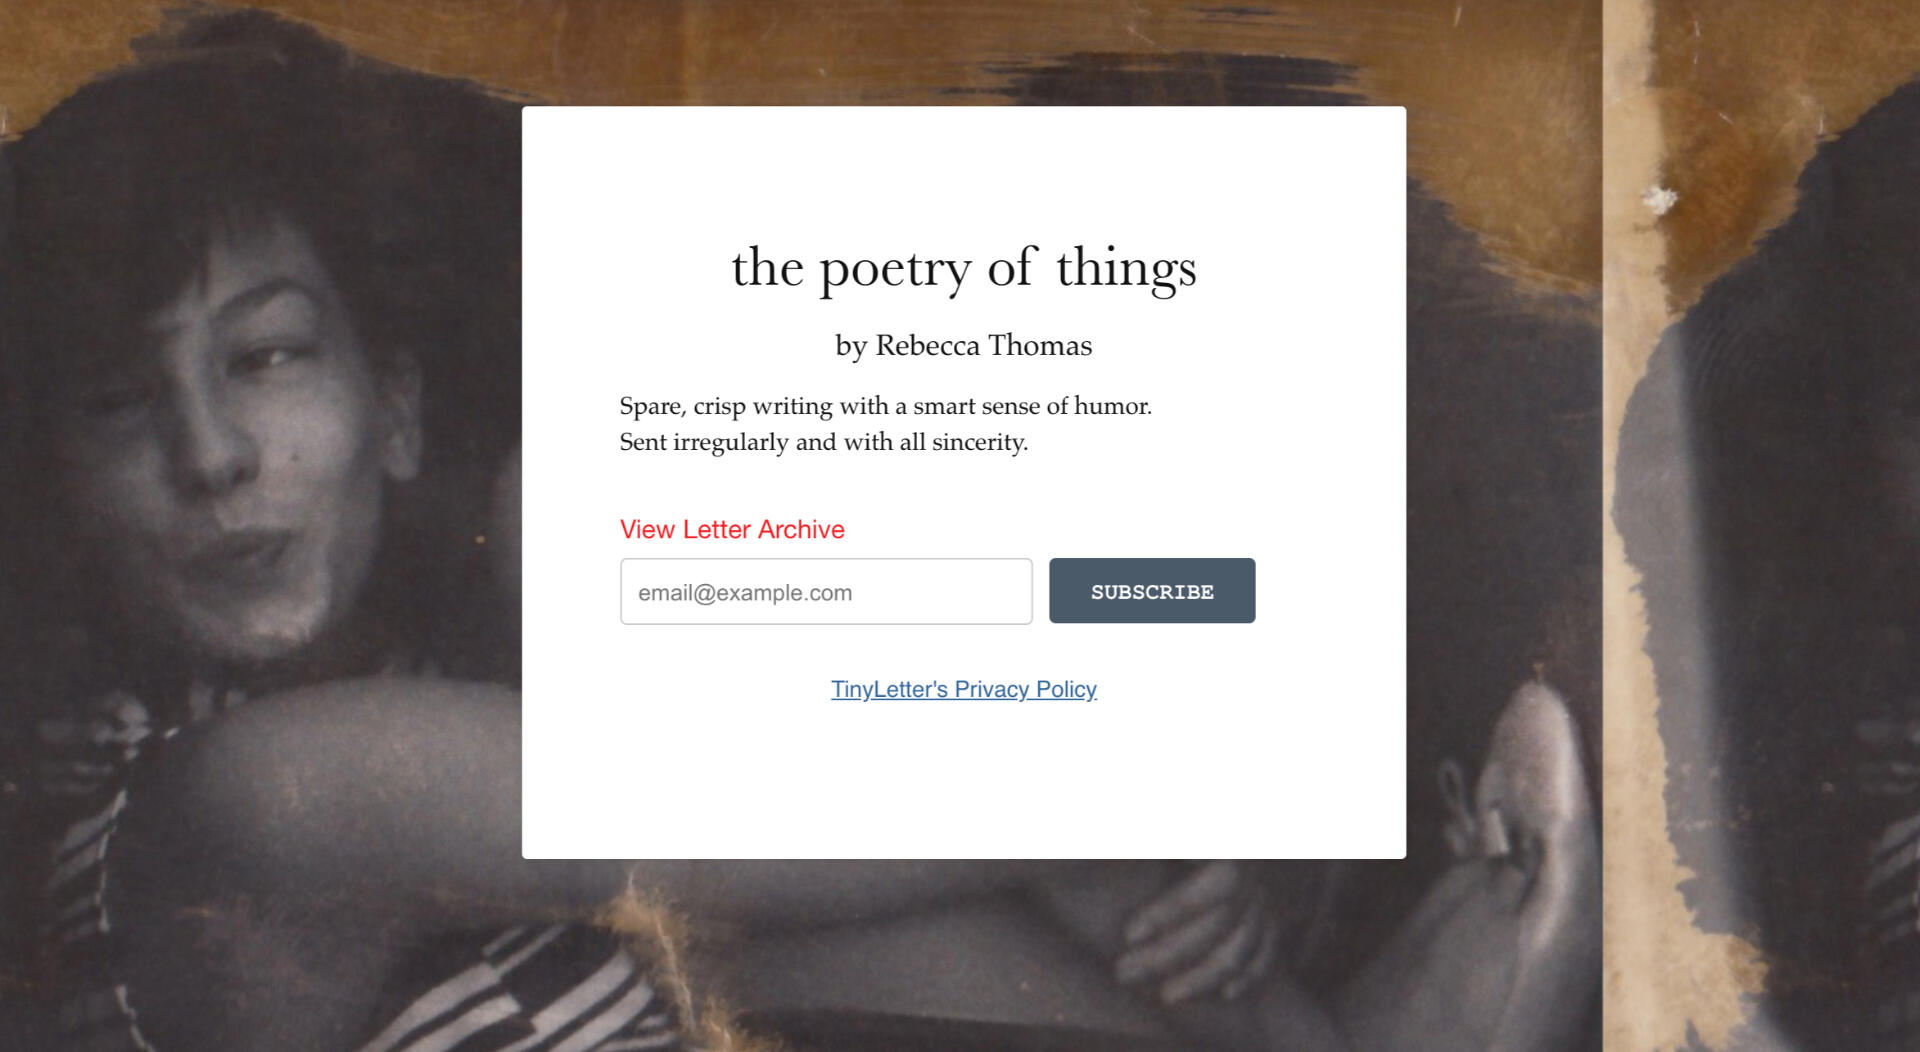Click the word "things" in the title
The width and height of the screenshot is (1920, 1052).
[1126, 269]
